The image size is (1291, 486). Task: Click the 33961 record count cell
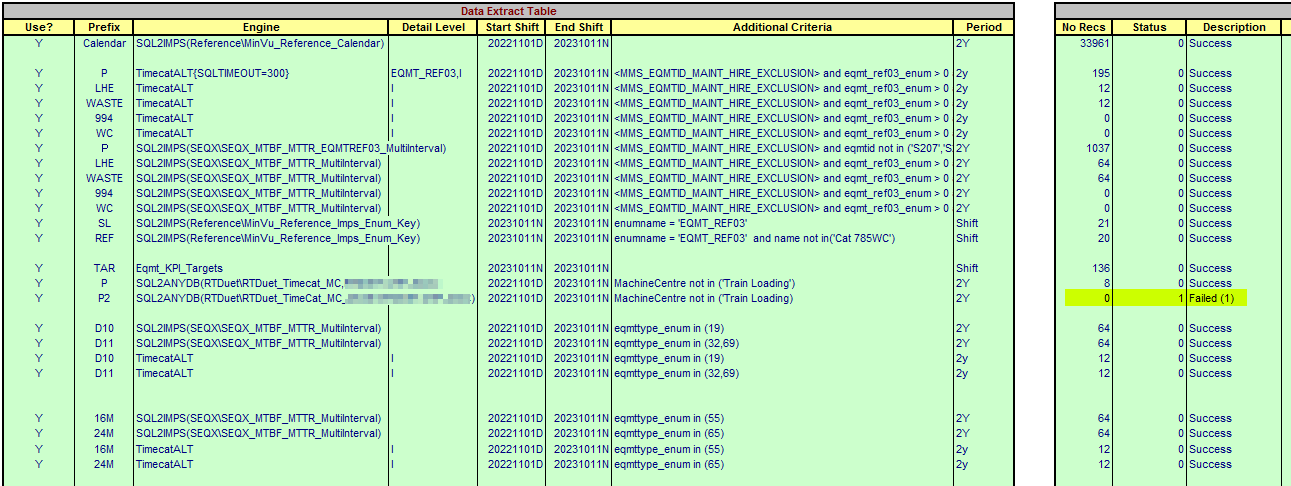pyautogui.click(x=1084, y=43)
